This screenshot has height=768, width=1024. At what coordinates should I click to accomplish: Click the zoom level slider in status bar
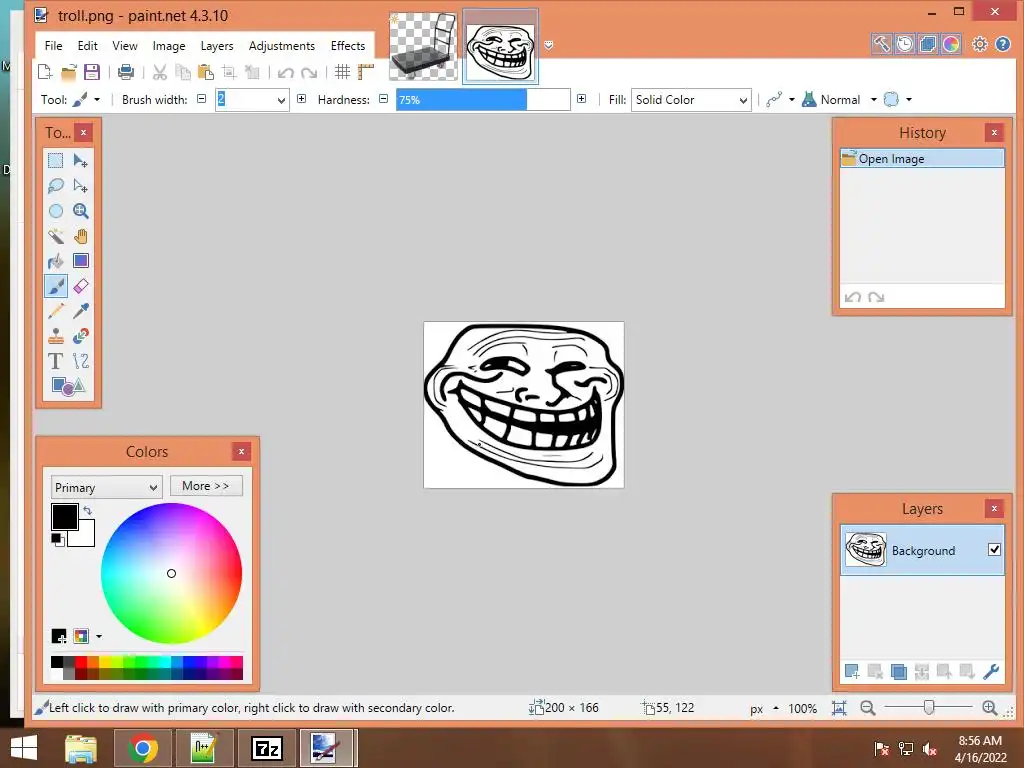(x=929, y=707)
